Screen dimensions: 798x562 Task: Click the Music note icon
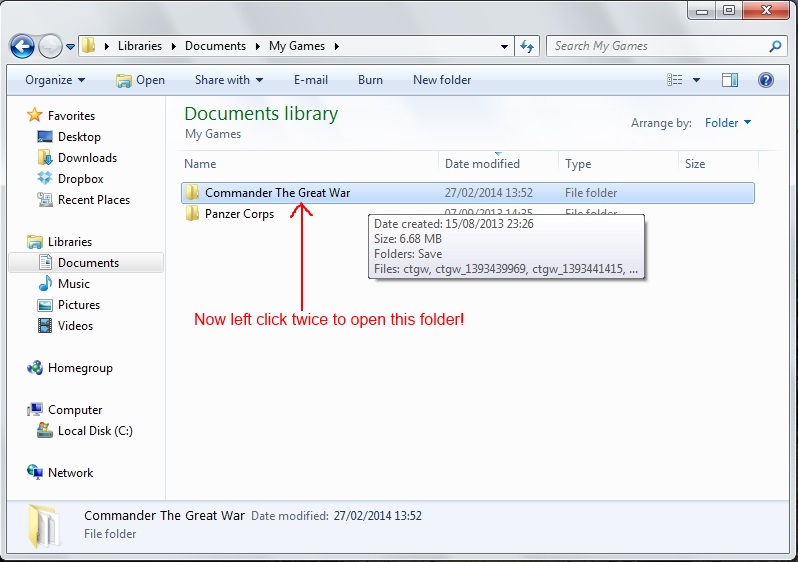tap(45, 283)
